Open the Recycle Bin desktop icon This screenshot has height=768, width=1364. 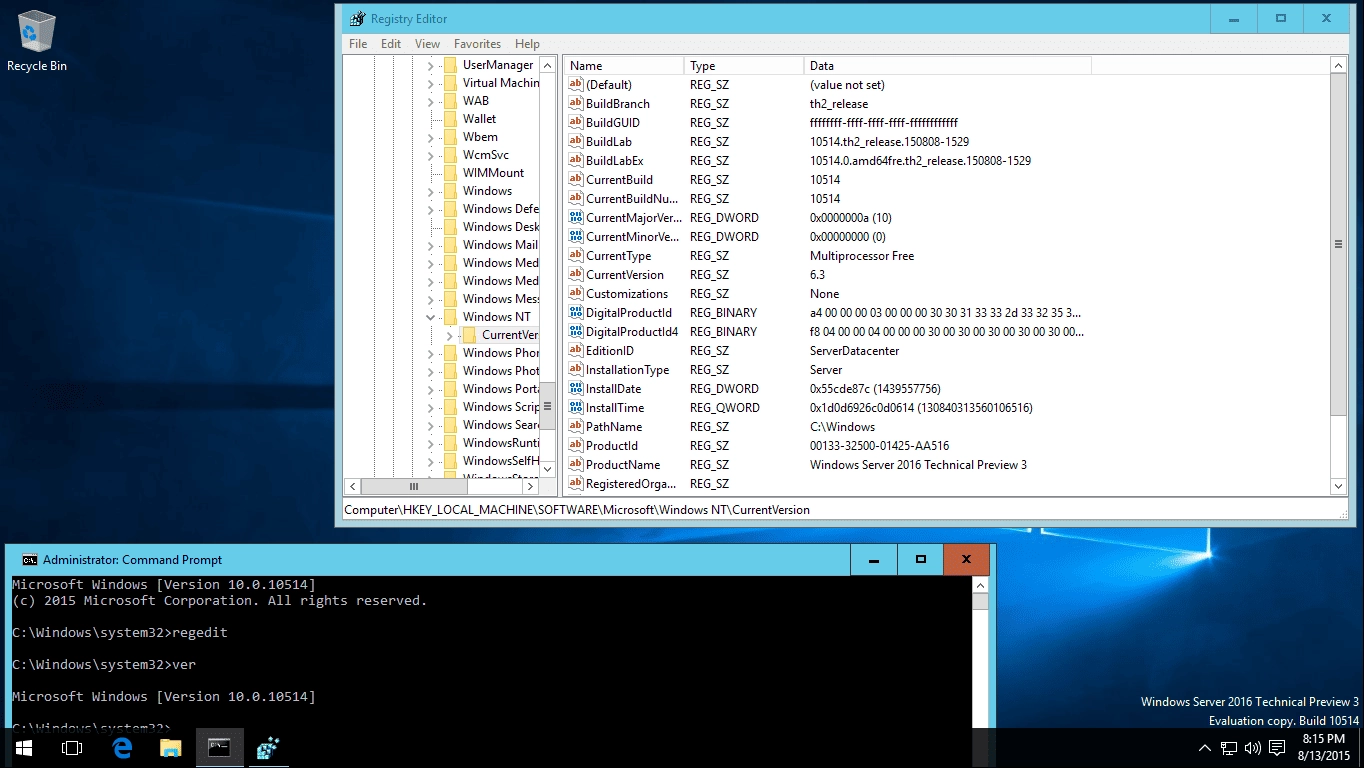(37, 42)
